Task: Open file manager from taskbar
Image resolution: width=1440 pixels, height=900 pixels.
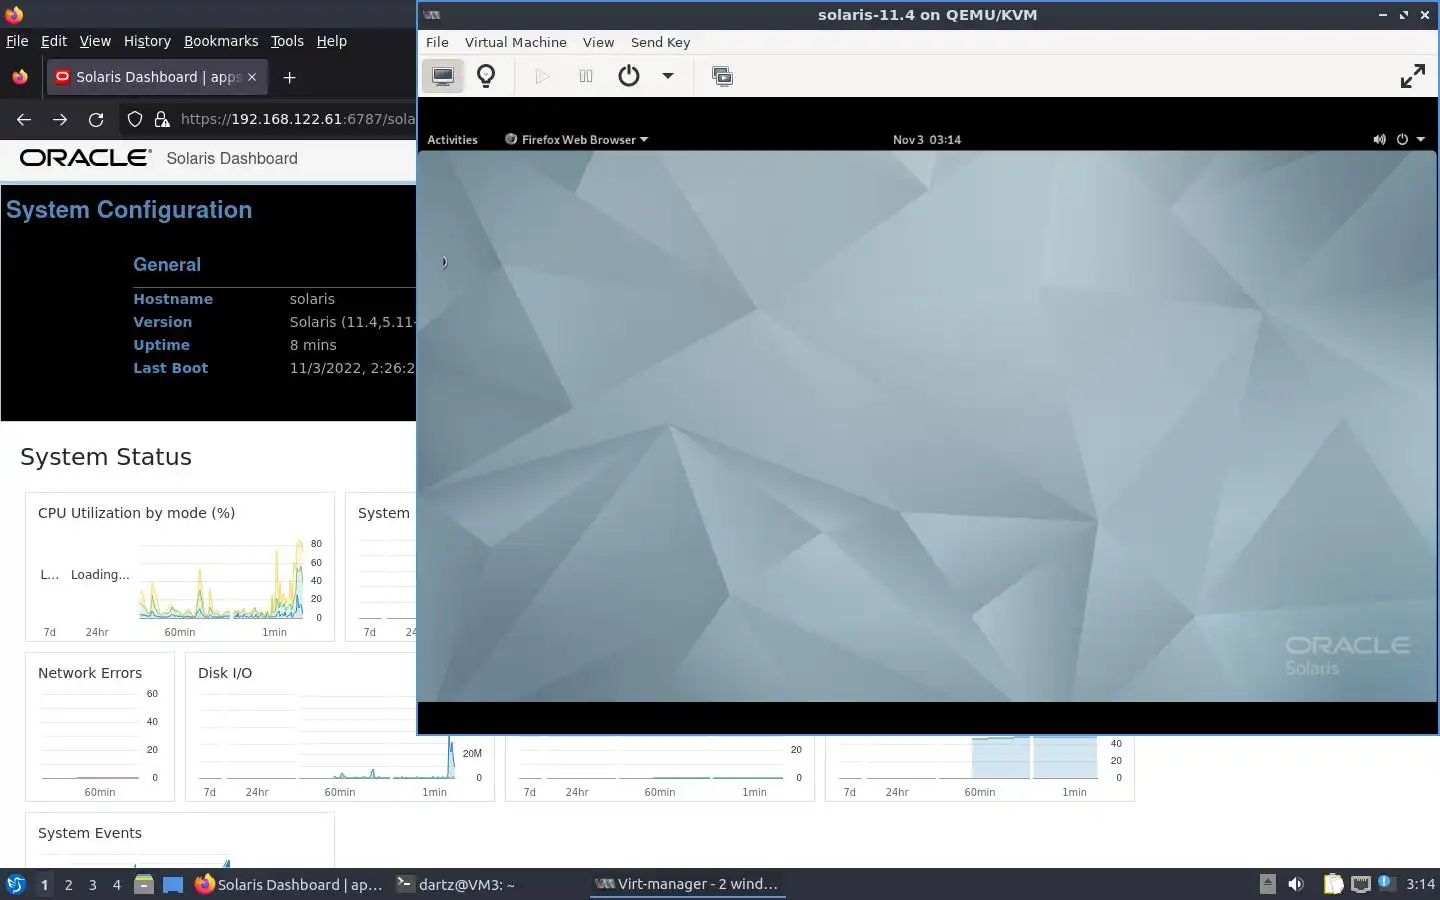Action: click(x=144, y=885)
